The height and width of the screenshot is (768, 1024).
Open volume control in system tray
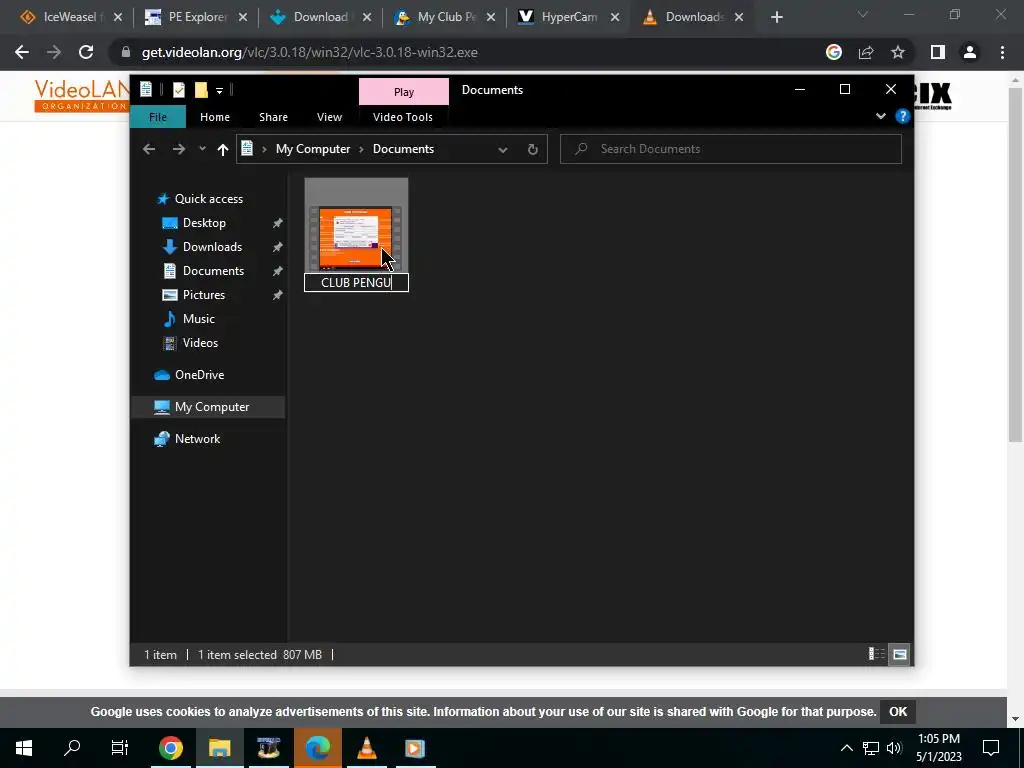coord(894,748)
